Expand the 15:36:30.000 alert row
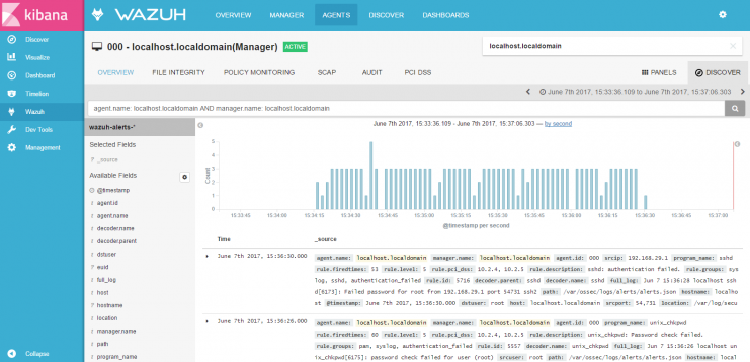 207,256
